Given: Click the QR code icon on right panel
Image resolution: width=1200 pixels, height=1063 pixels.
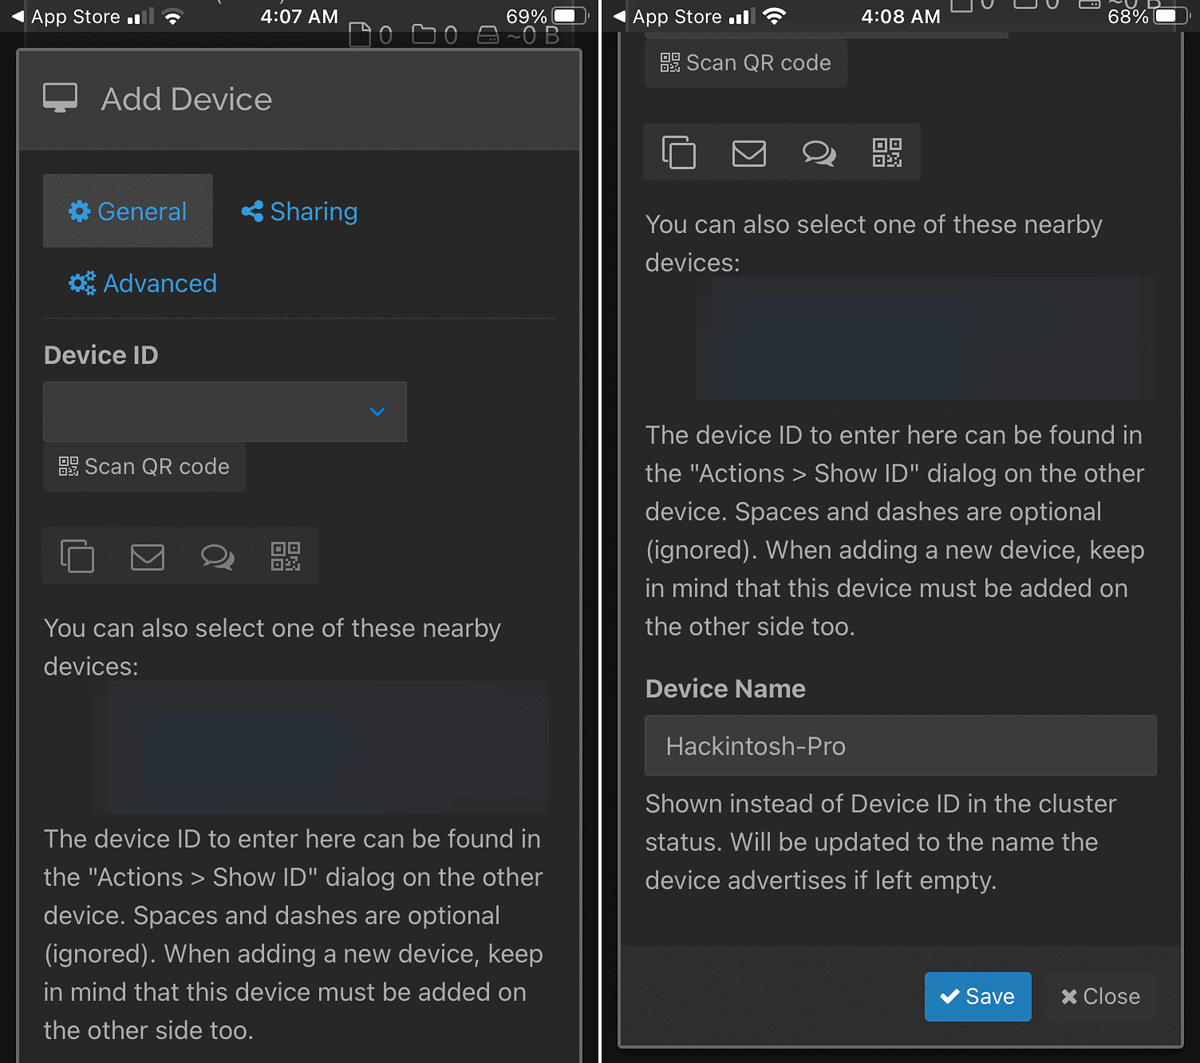Looking at the screenshot, I should tap(888, 152).
